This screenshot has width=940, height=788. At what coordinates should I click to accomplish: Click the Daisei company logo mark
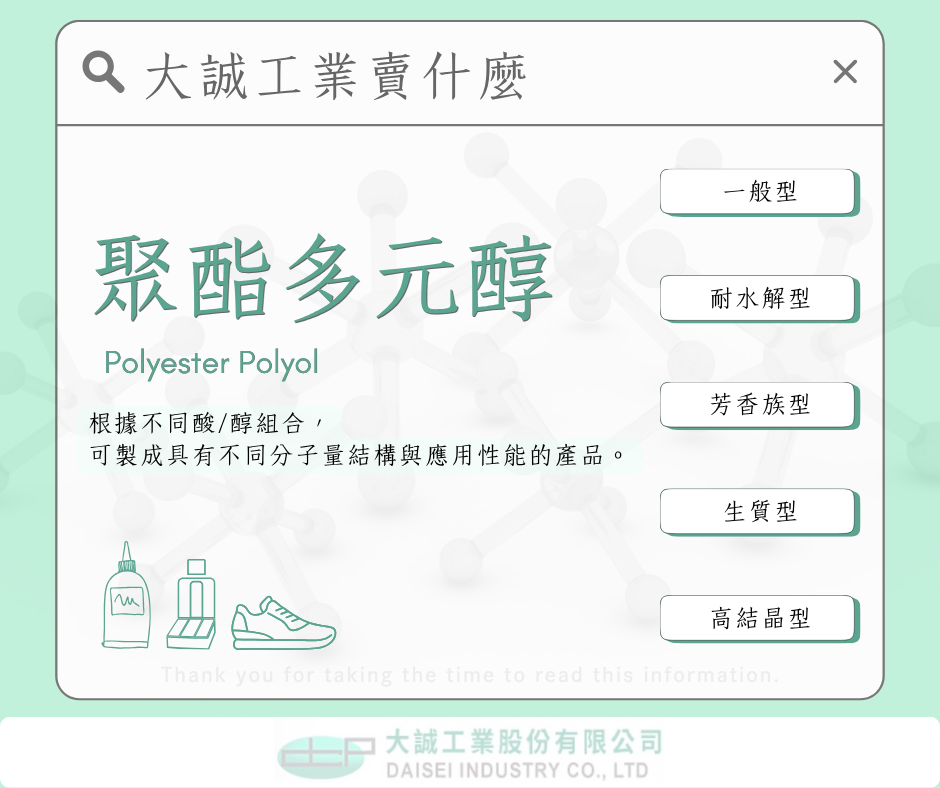(x=326, y=755)
